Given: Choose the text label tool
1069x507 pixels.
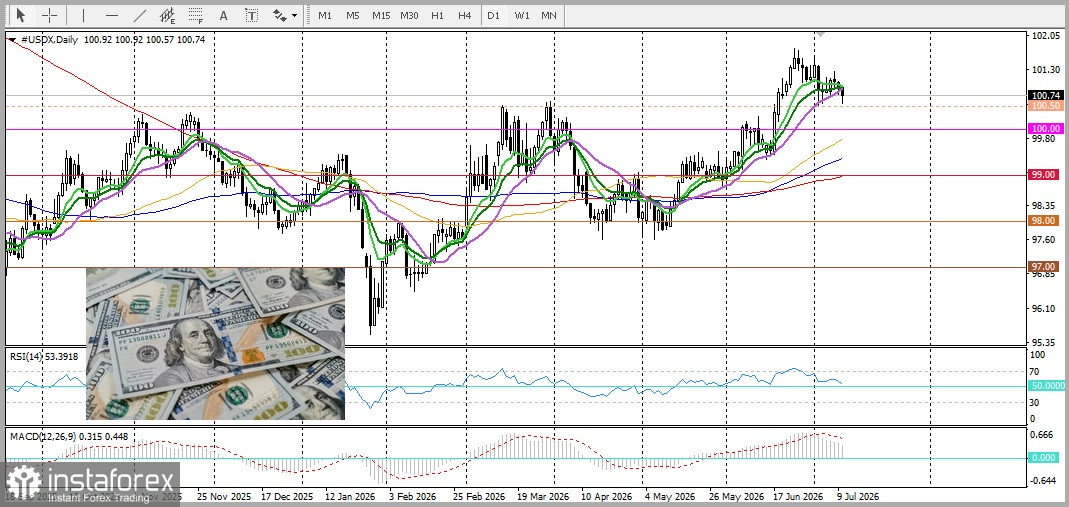Looking at the screenshot, I should 252,15.
